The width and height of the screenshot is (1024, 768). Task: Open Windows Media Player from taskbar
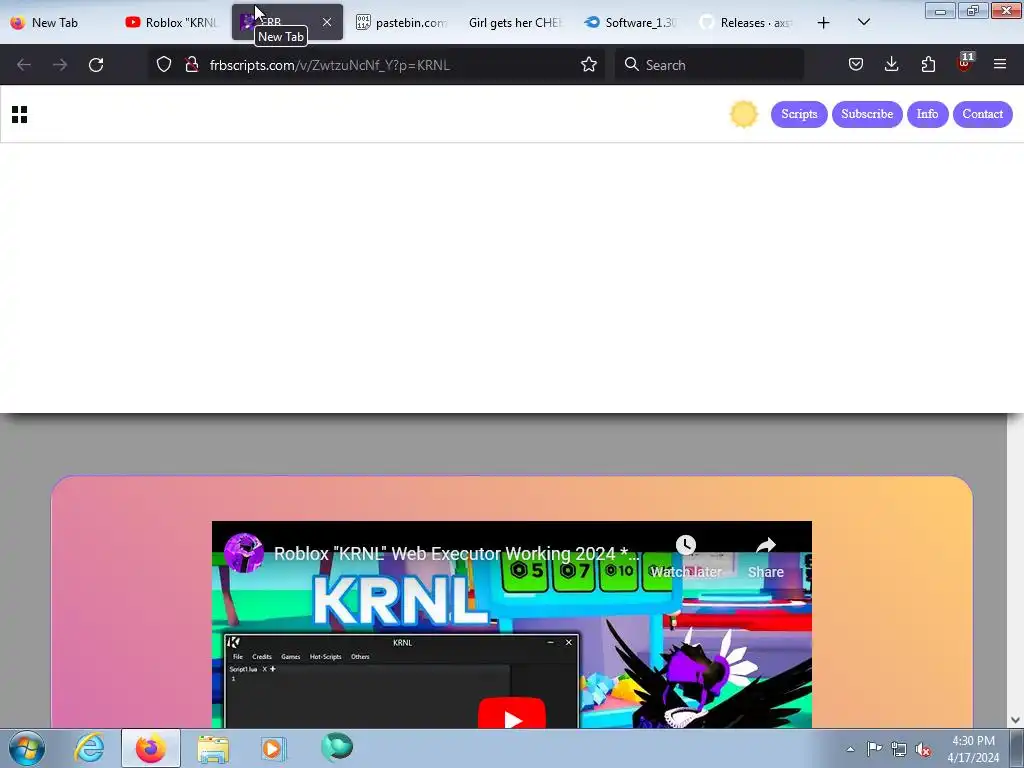pyautogui.click(x=273, y=748)
